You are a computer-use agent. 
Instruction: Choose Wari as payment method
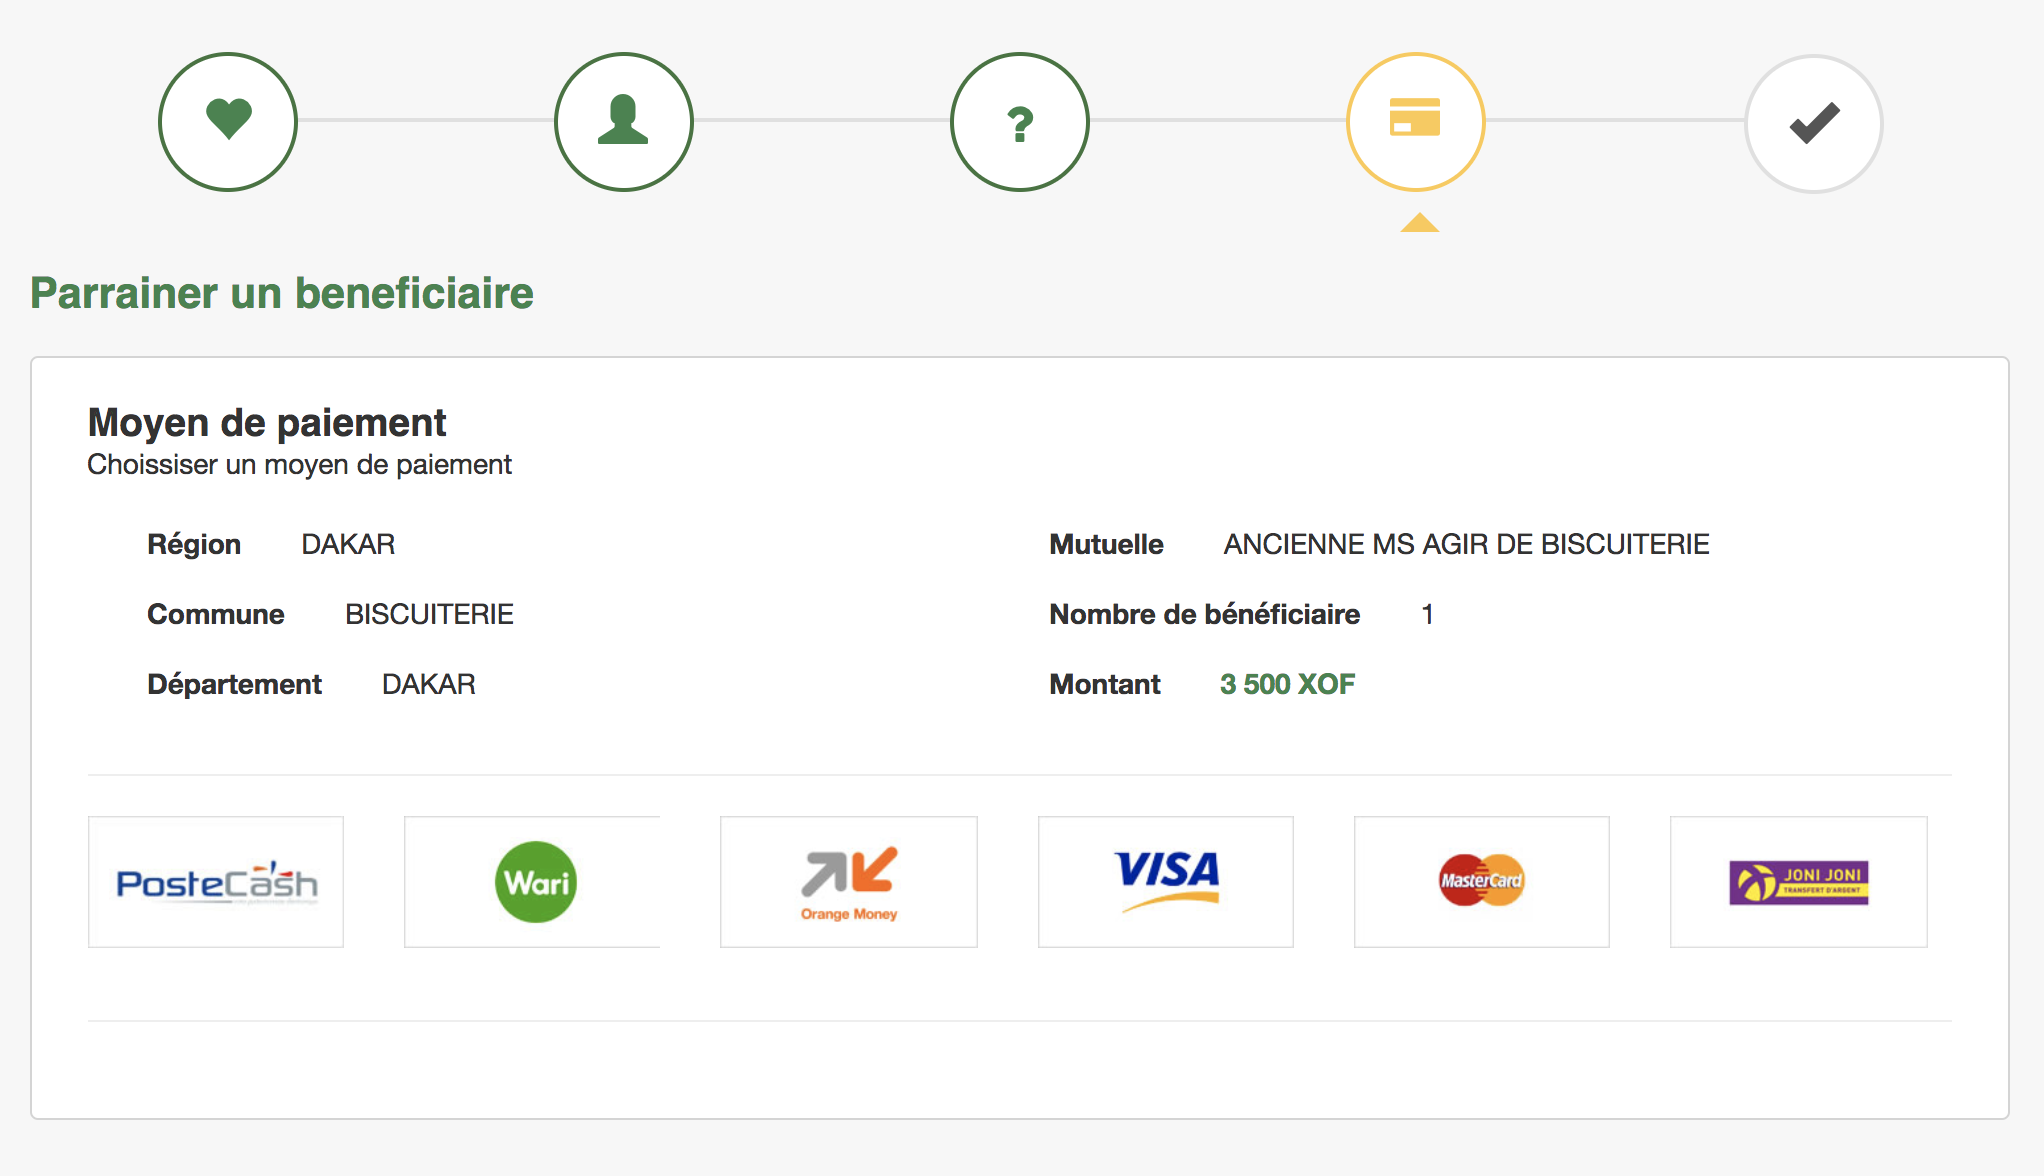click(533, 881)
